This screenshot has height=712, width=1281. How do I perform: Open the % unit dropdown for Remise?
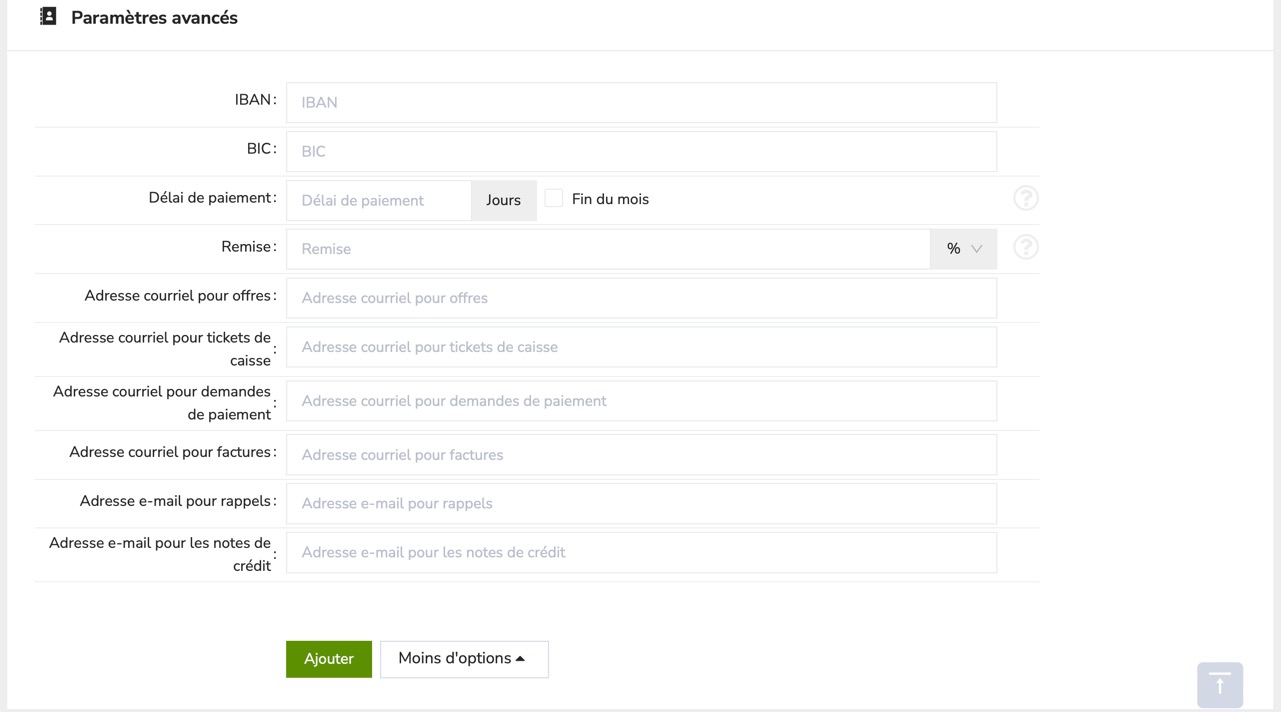[x=963, y=249]
